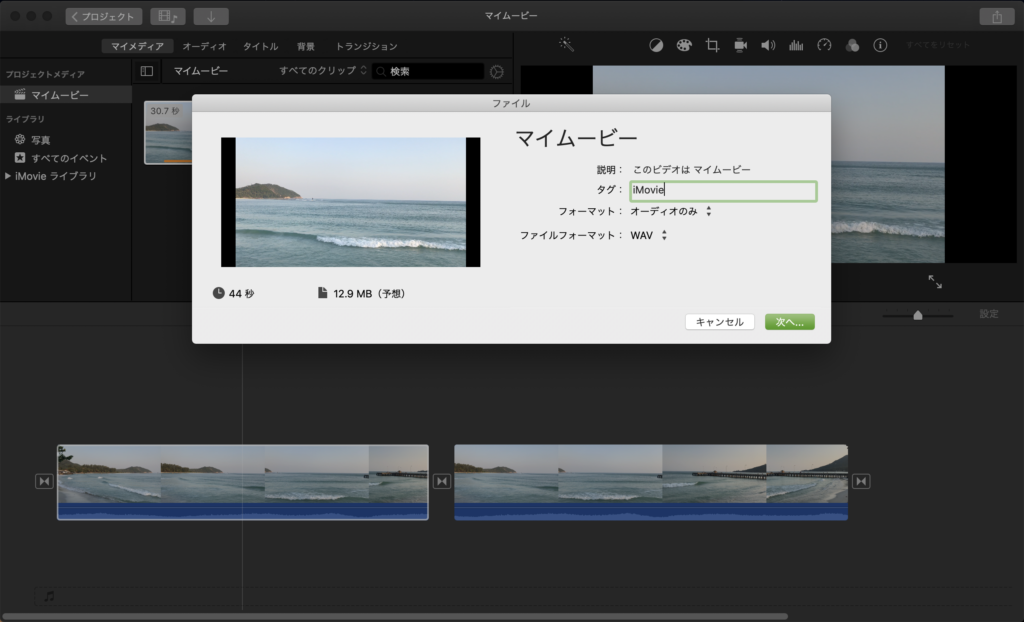Open the color correction palette tool

coord(684,46)
